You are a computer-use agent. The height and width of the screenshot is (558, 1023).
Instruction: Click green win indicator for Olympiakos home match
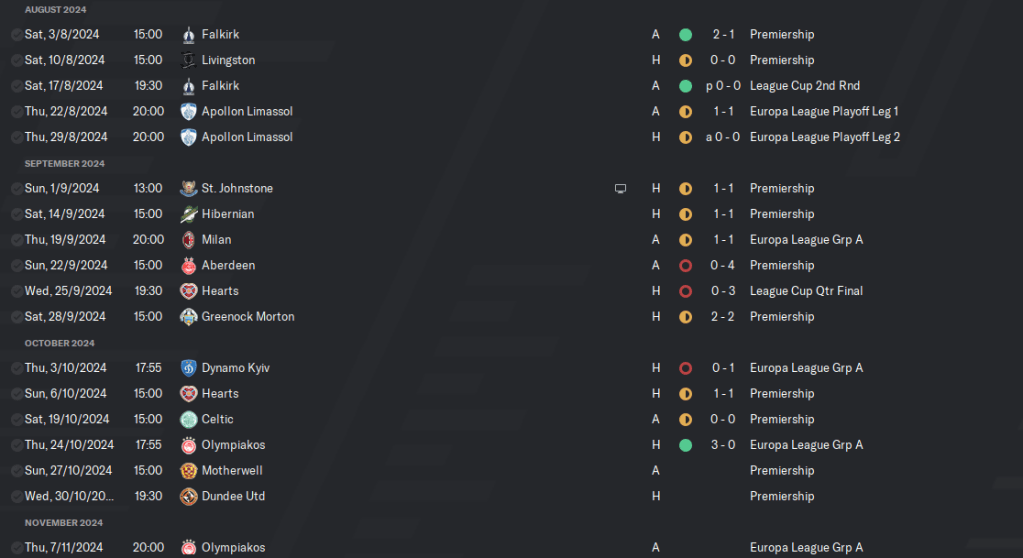click(x=685, y=445)
